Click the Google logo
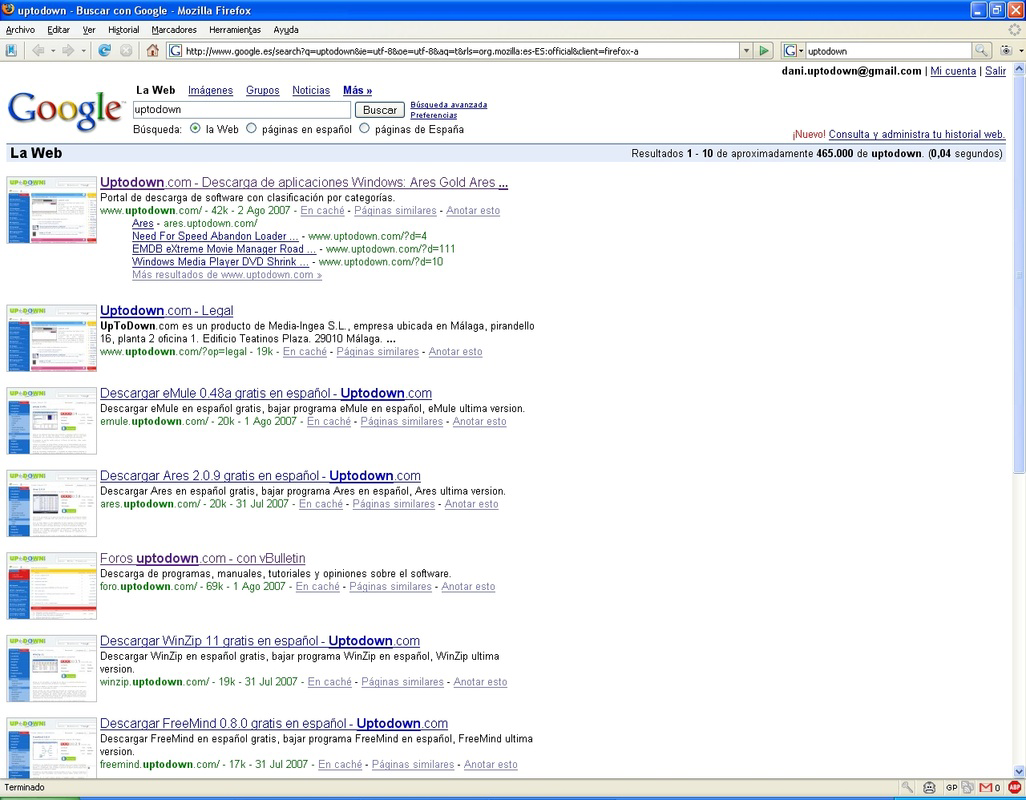This screenshot has height=800, width=1026. click(65, 110)
